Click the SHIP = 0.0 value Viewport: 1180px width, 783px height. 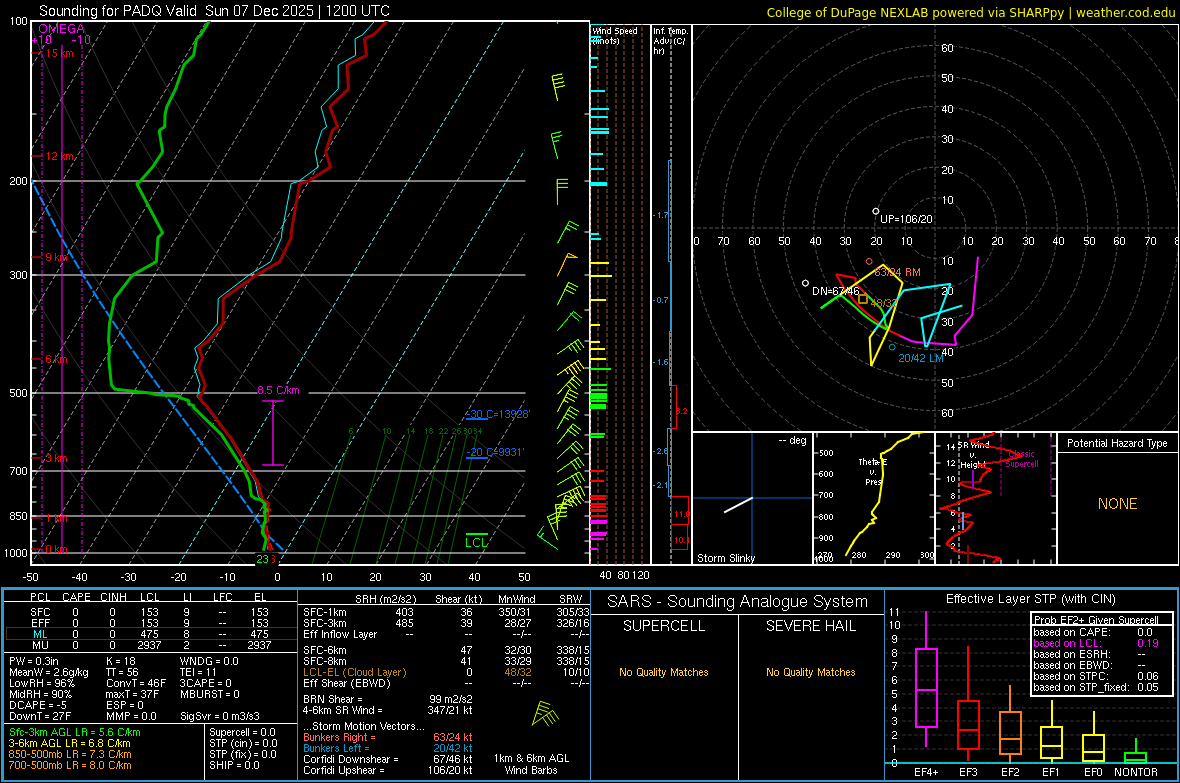[234, 765]
